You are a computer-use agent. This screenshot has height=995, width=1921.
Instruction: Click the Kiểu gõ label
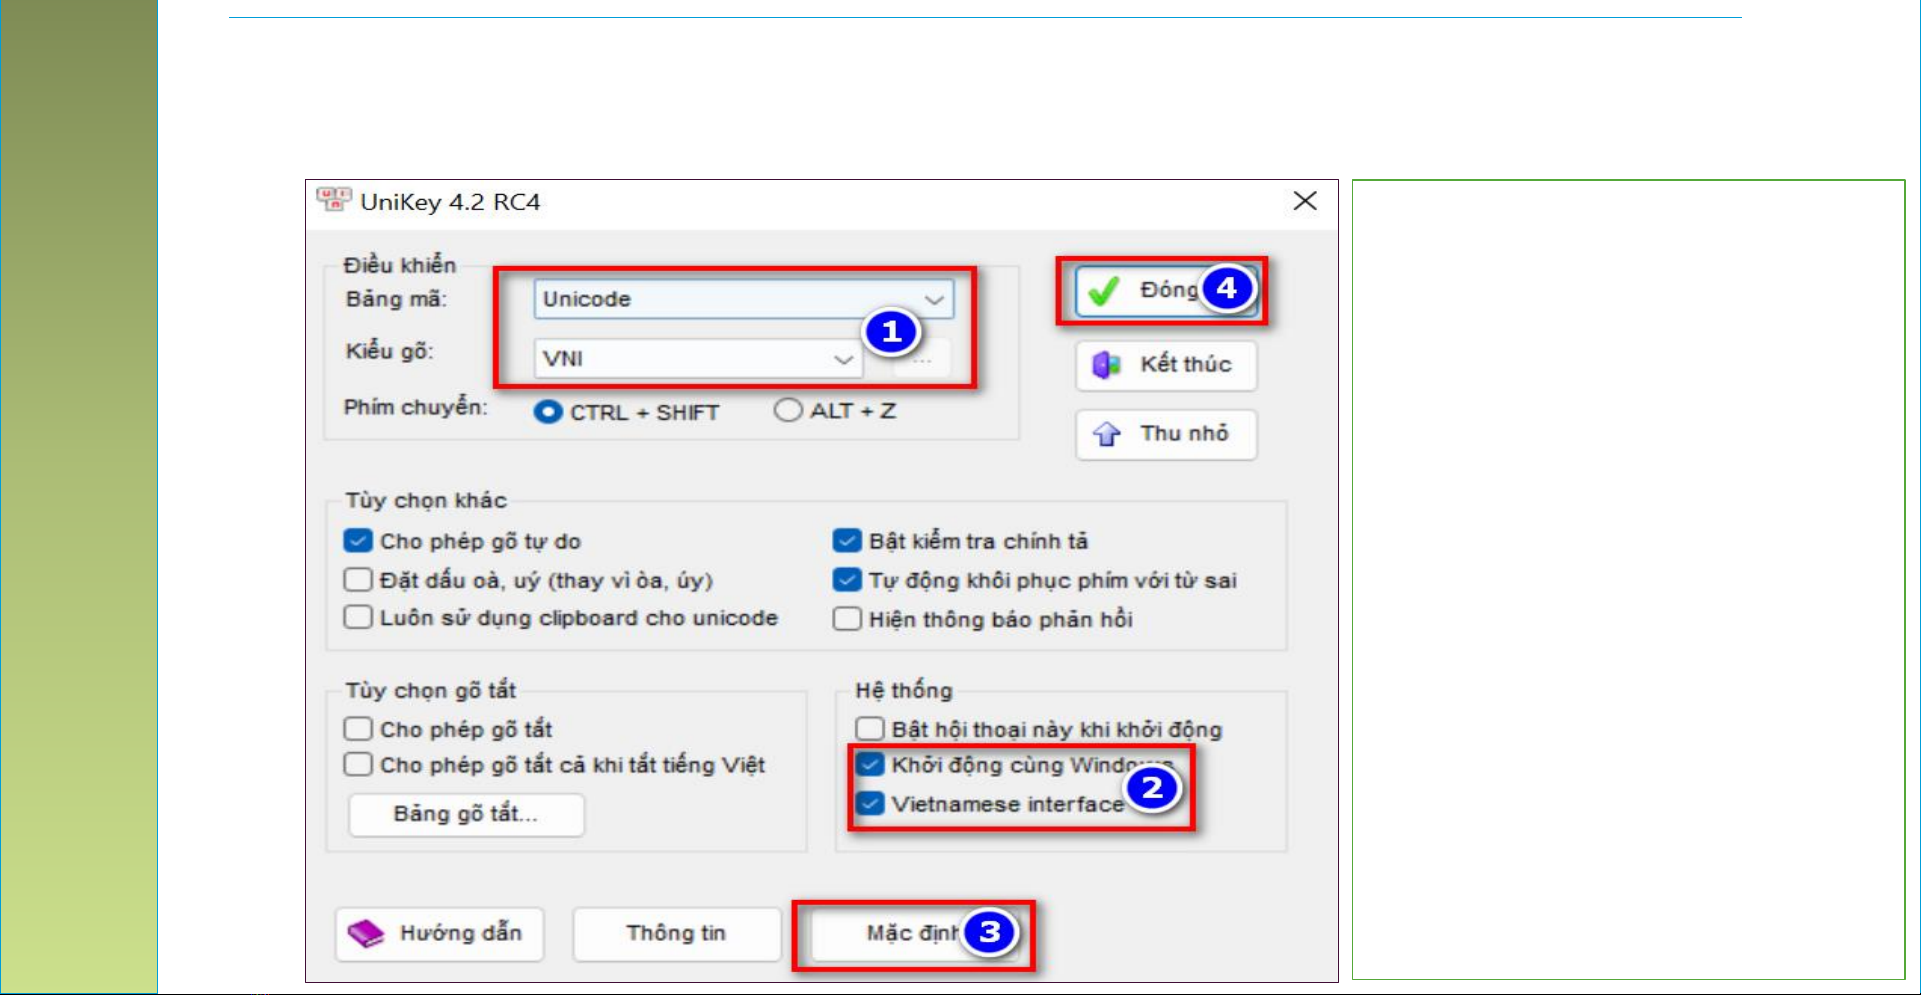(x=389, y=351)
